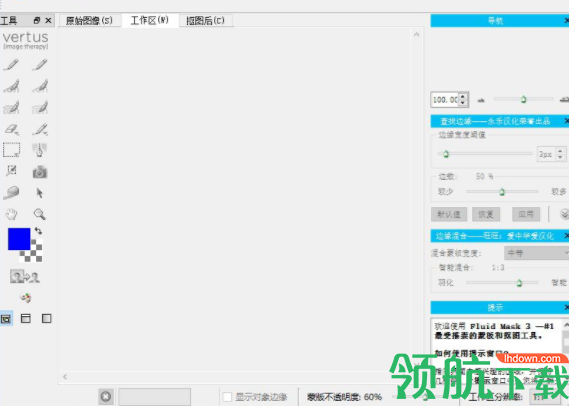Click the small zoom-out icon in navigator
569x406 pixels.
point(481,100)
